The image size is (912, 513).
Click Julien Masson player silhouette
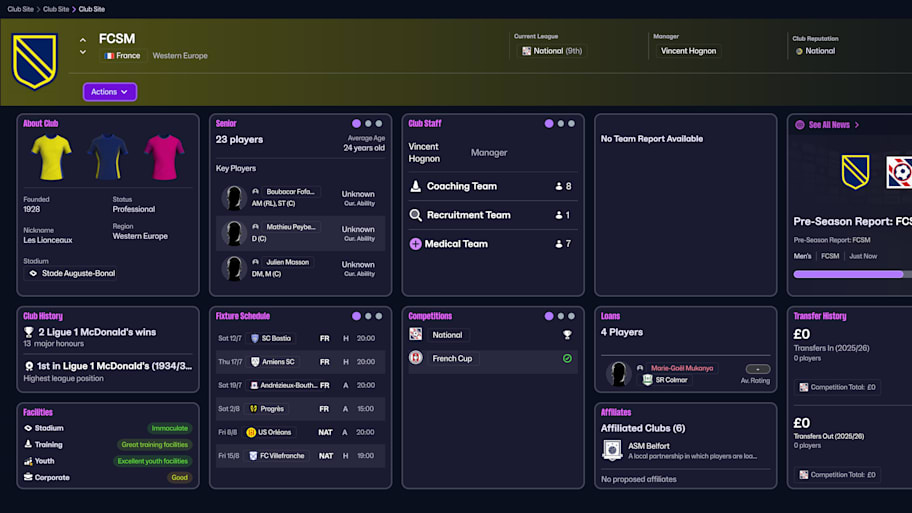point(234,269)
